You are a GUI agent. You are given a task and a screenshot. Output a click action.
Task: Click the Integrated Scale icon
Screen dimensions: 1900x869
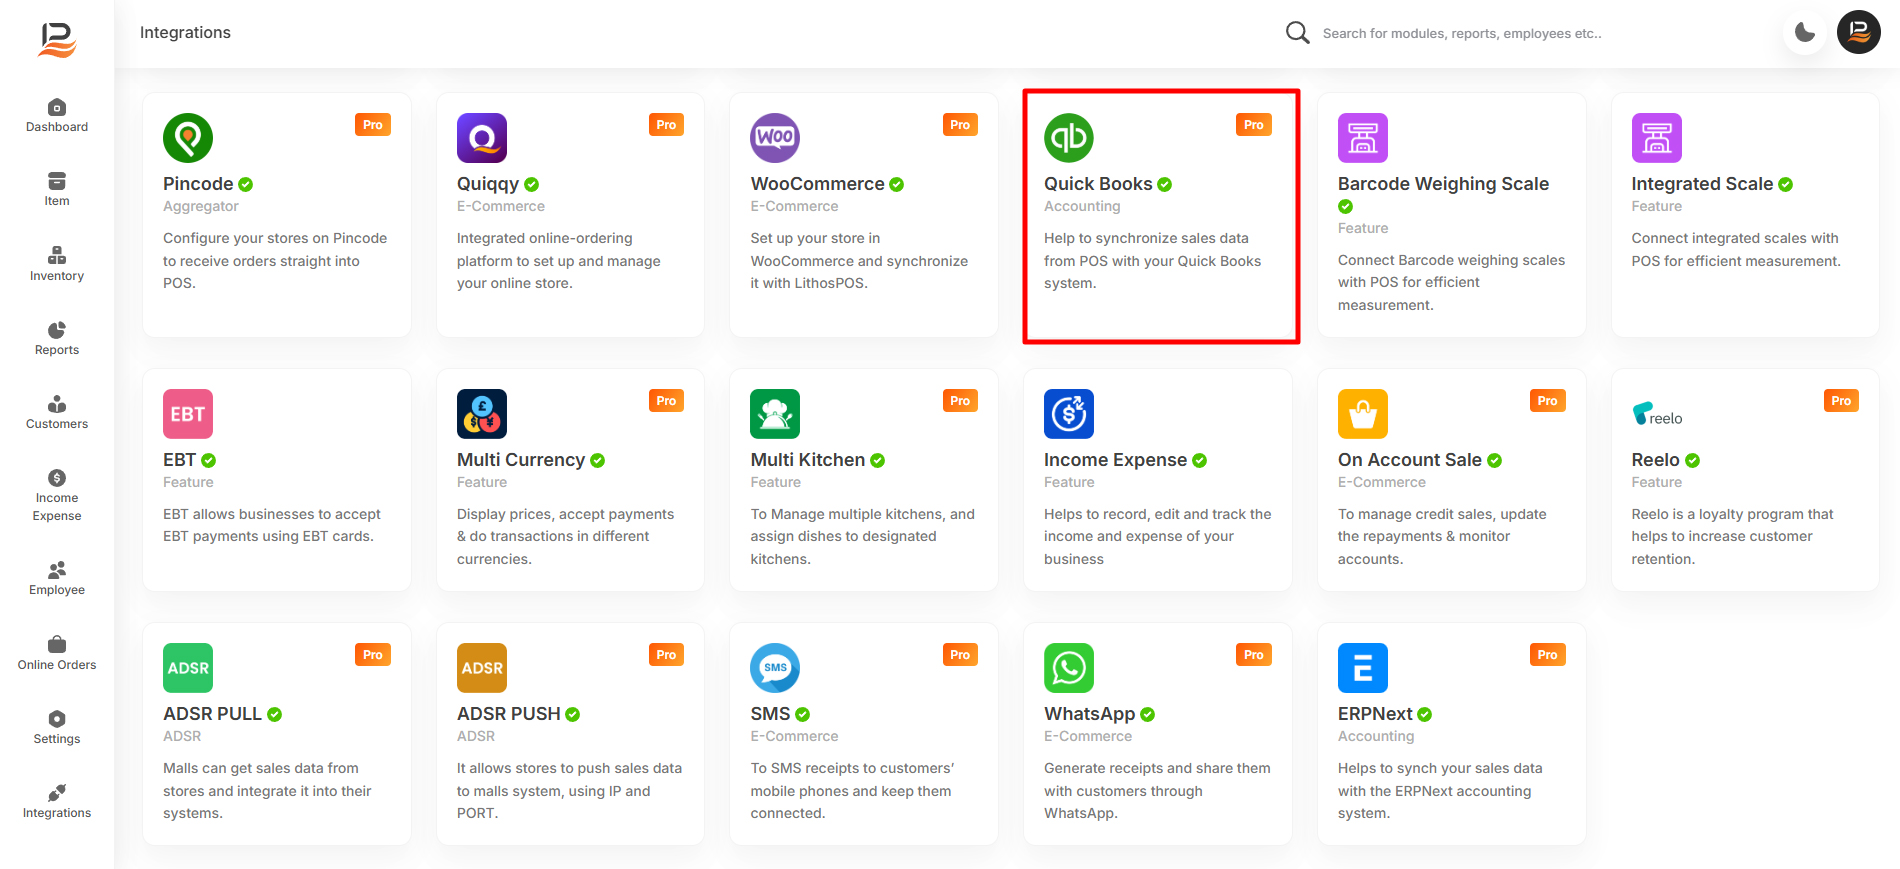coord(1657,138)
